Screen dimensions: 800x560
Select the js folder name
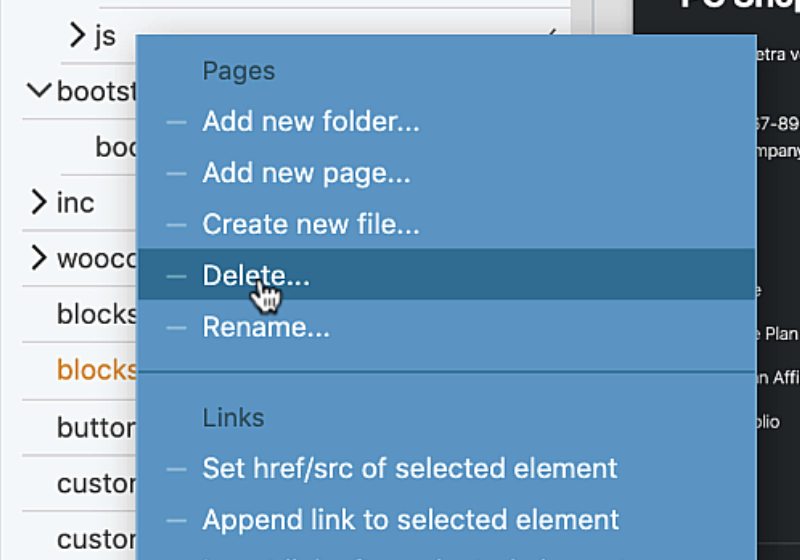click(x=106, y=36)
